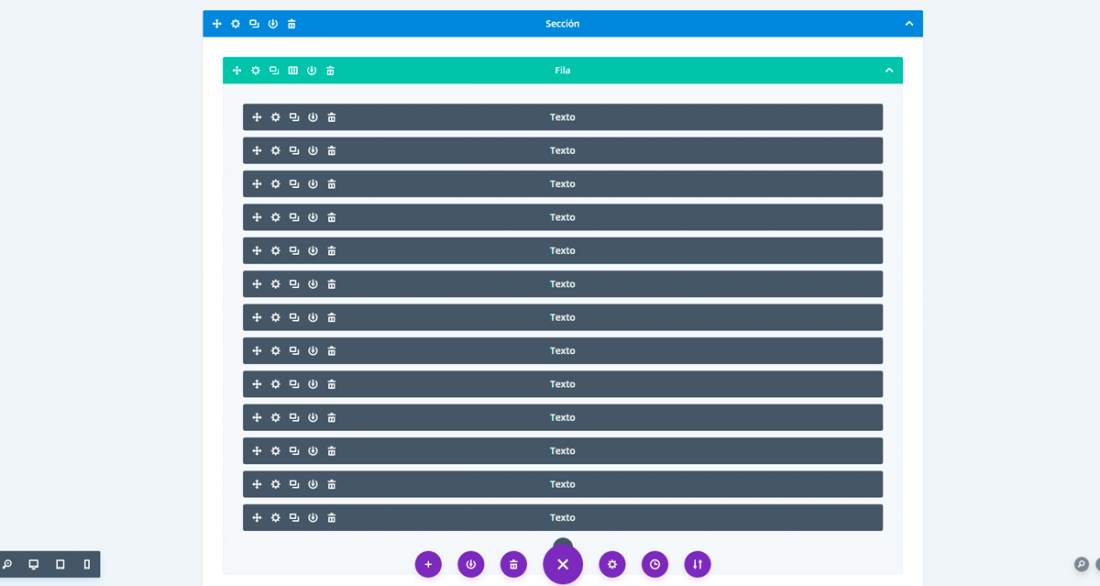
Task: Collapse the Fila row with its chevron
Action: point(889,71)
